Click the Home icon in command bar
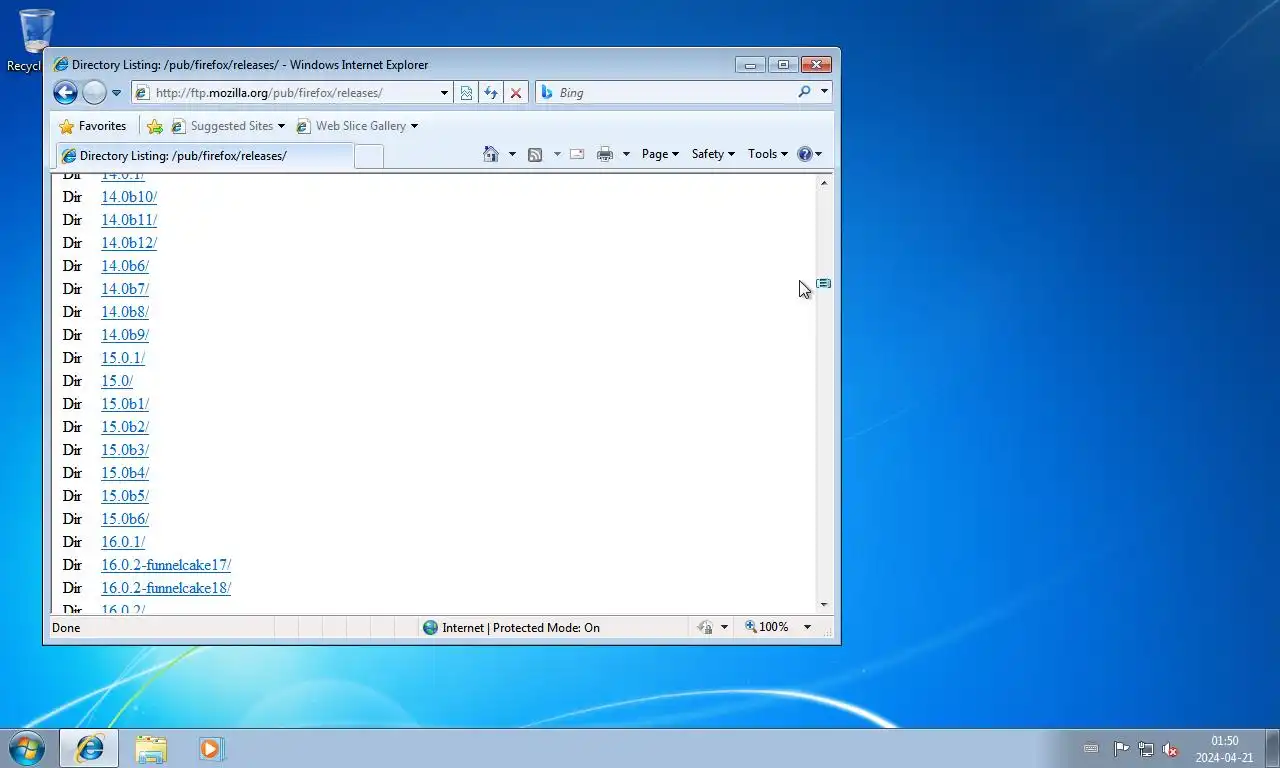 tap(491, 154)
